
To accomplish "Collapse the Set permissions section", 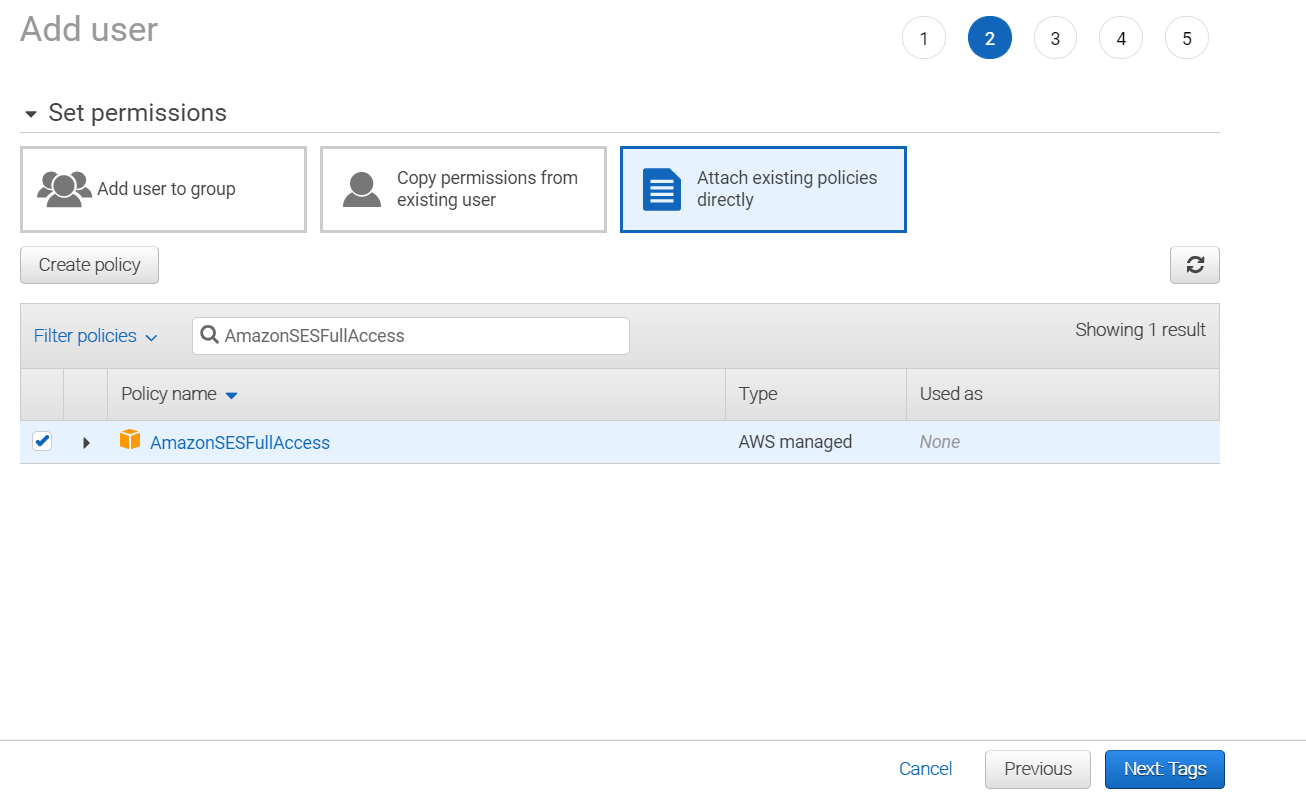I will pyautogui.click(x=31, y=114).
